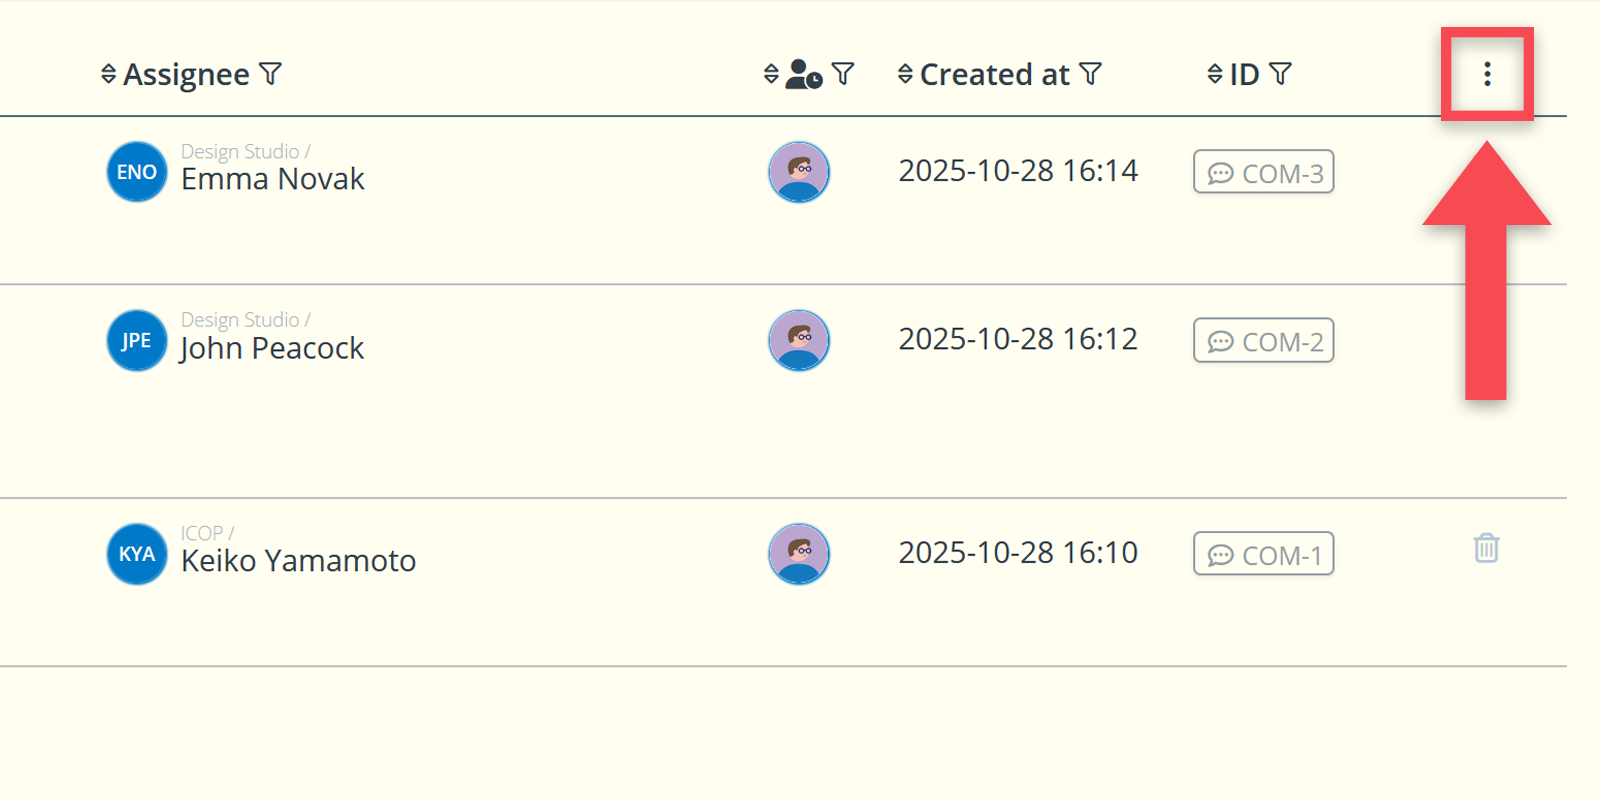Sort by the creator user-clock column

click(x=771, y=74)
